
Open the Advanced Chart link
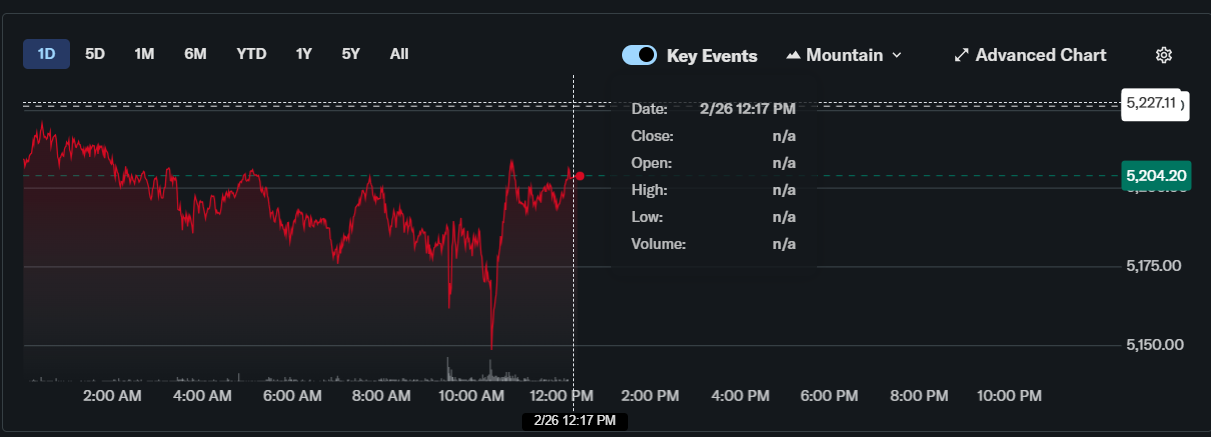(x=1040, y=55)
